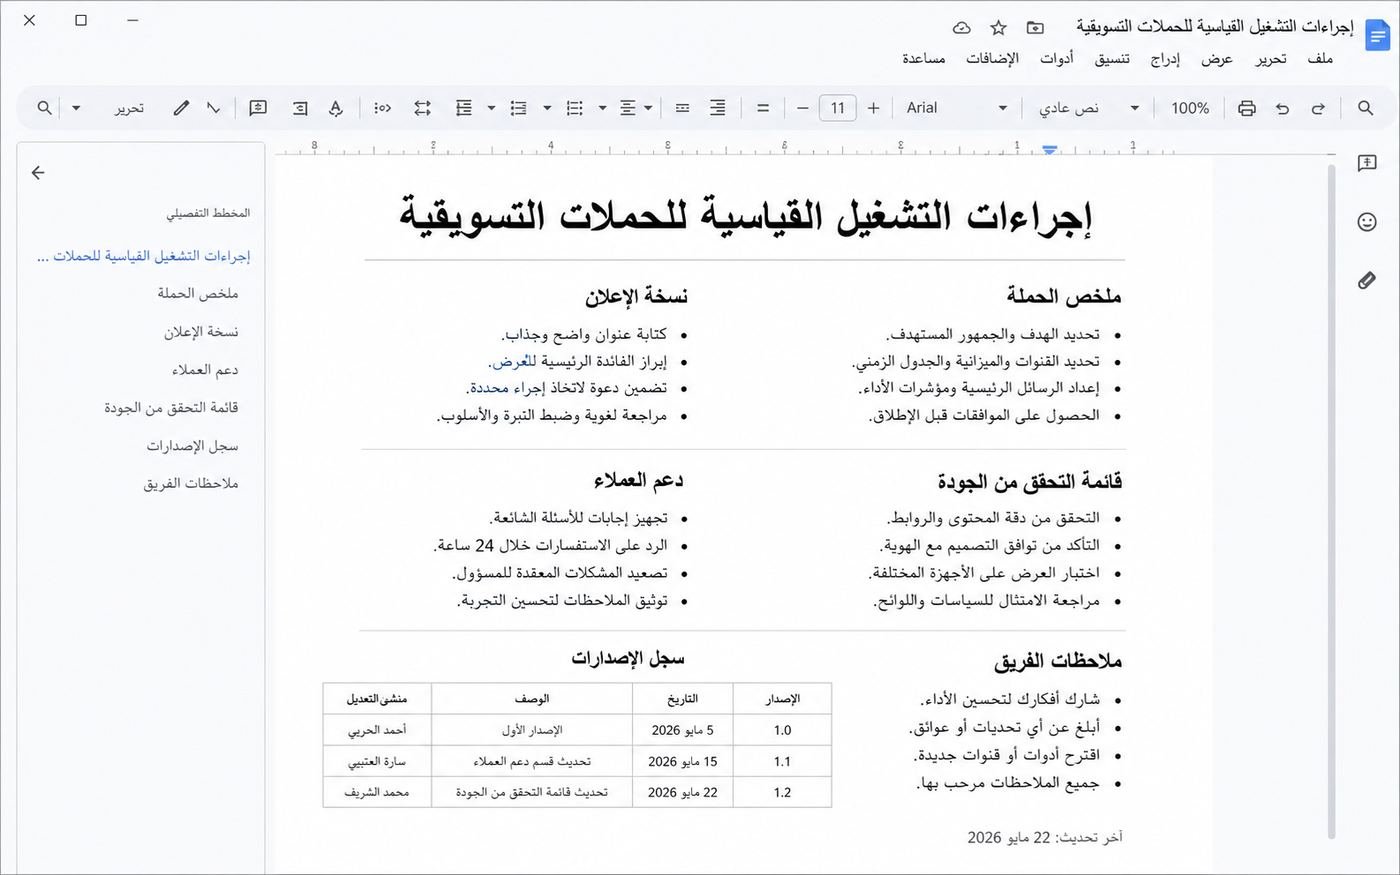Click the bulleted list icon in the toolbar
This screenshot has width=1400, height=875.
518,108
